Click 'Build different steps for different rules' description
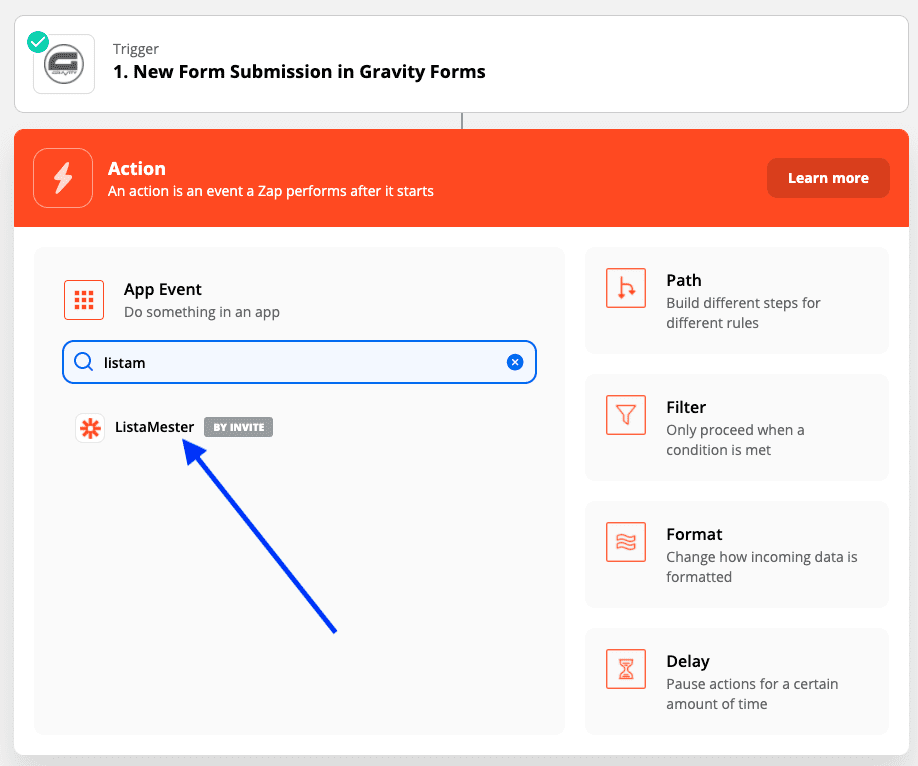This screenshot has width=918, height=766. pos(744,313)
